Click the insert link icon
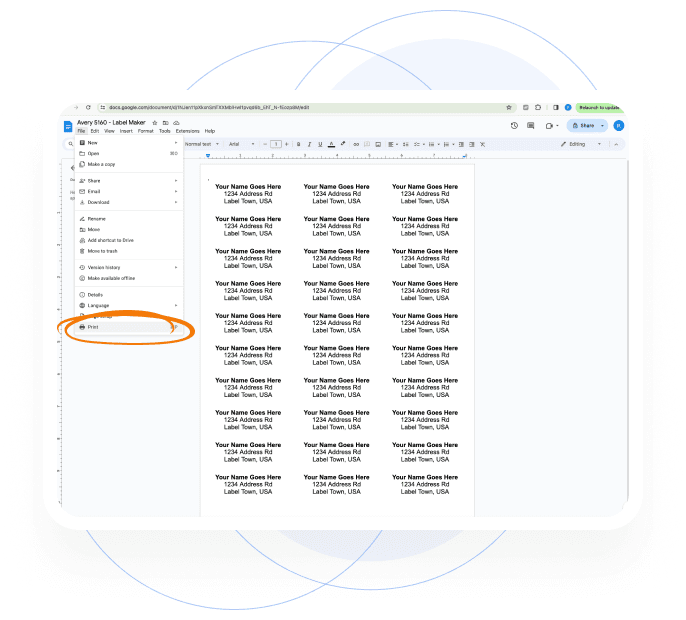The image size is (686, 620). [356, 144]
